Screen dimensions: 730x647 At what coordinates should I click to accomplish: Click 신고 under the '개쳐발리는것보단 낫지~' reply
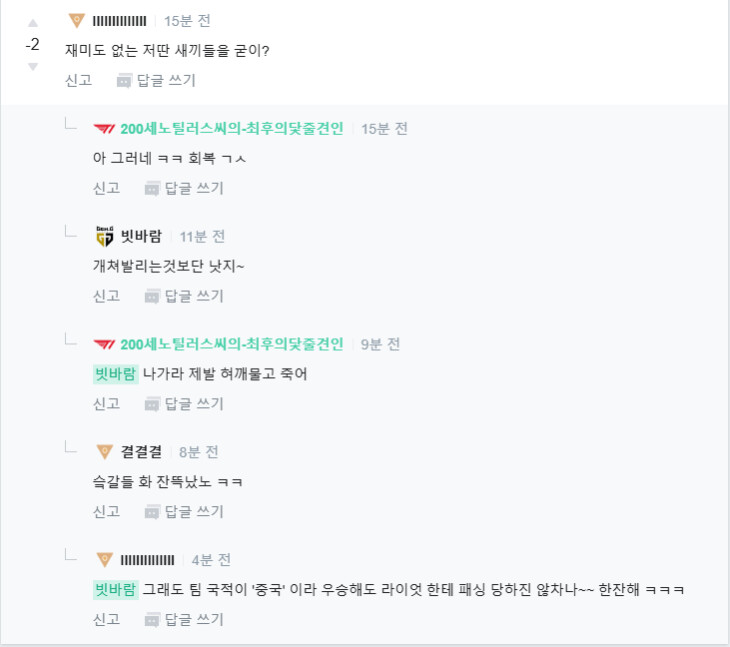106,296
